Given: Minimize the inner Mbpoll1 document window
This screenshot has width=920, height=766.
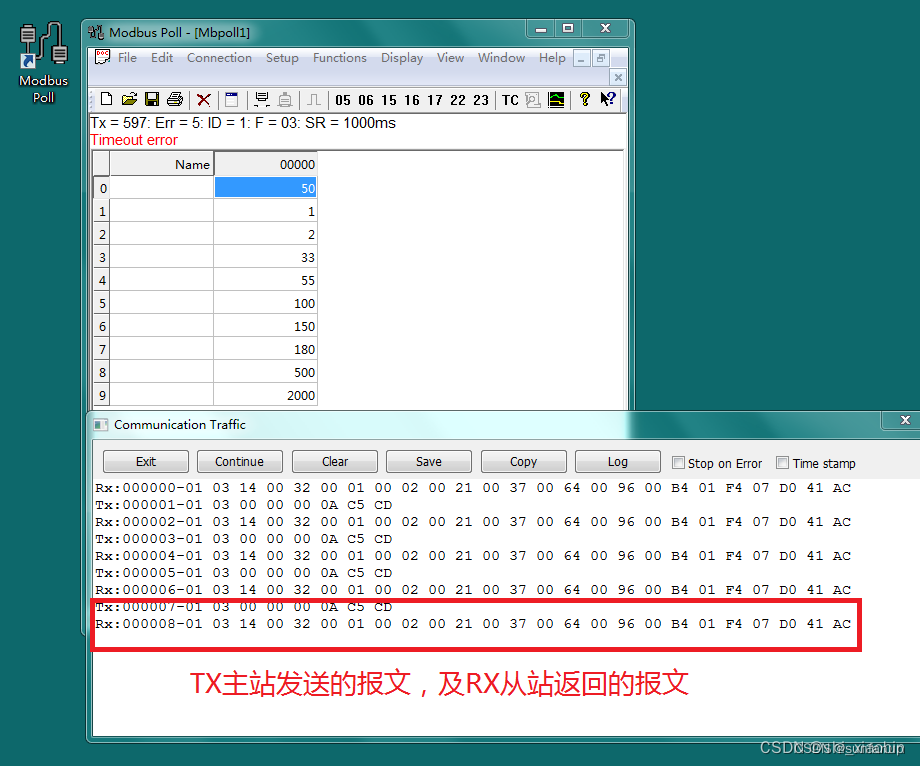Looking at the screenshot, I should [x=581, y=59].
